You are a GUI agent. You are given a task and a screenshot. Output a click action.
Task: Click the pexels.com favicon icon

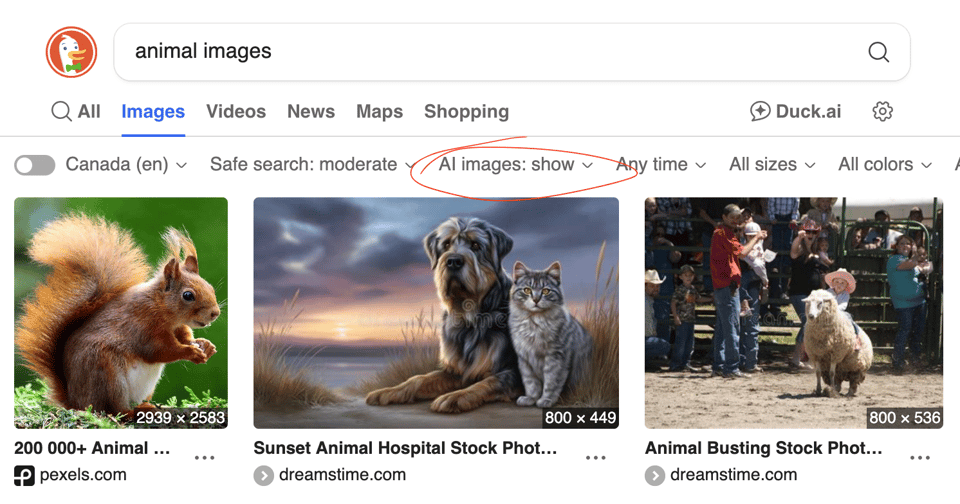coord(24,475)
